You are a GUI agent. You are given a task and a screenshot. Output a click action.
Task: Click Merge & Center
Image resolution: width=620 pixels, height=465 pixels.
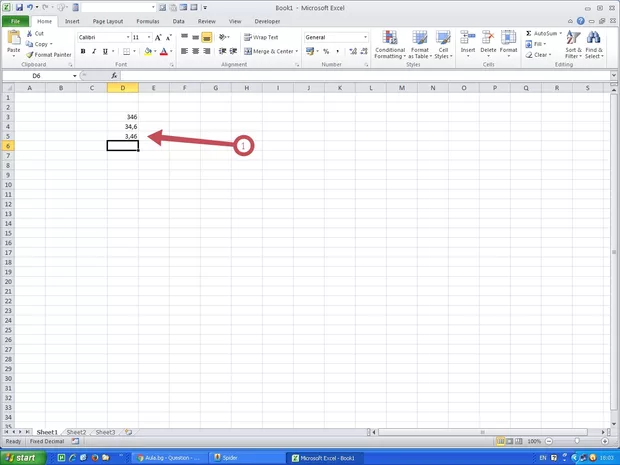tap(268, 51)
